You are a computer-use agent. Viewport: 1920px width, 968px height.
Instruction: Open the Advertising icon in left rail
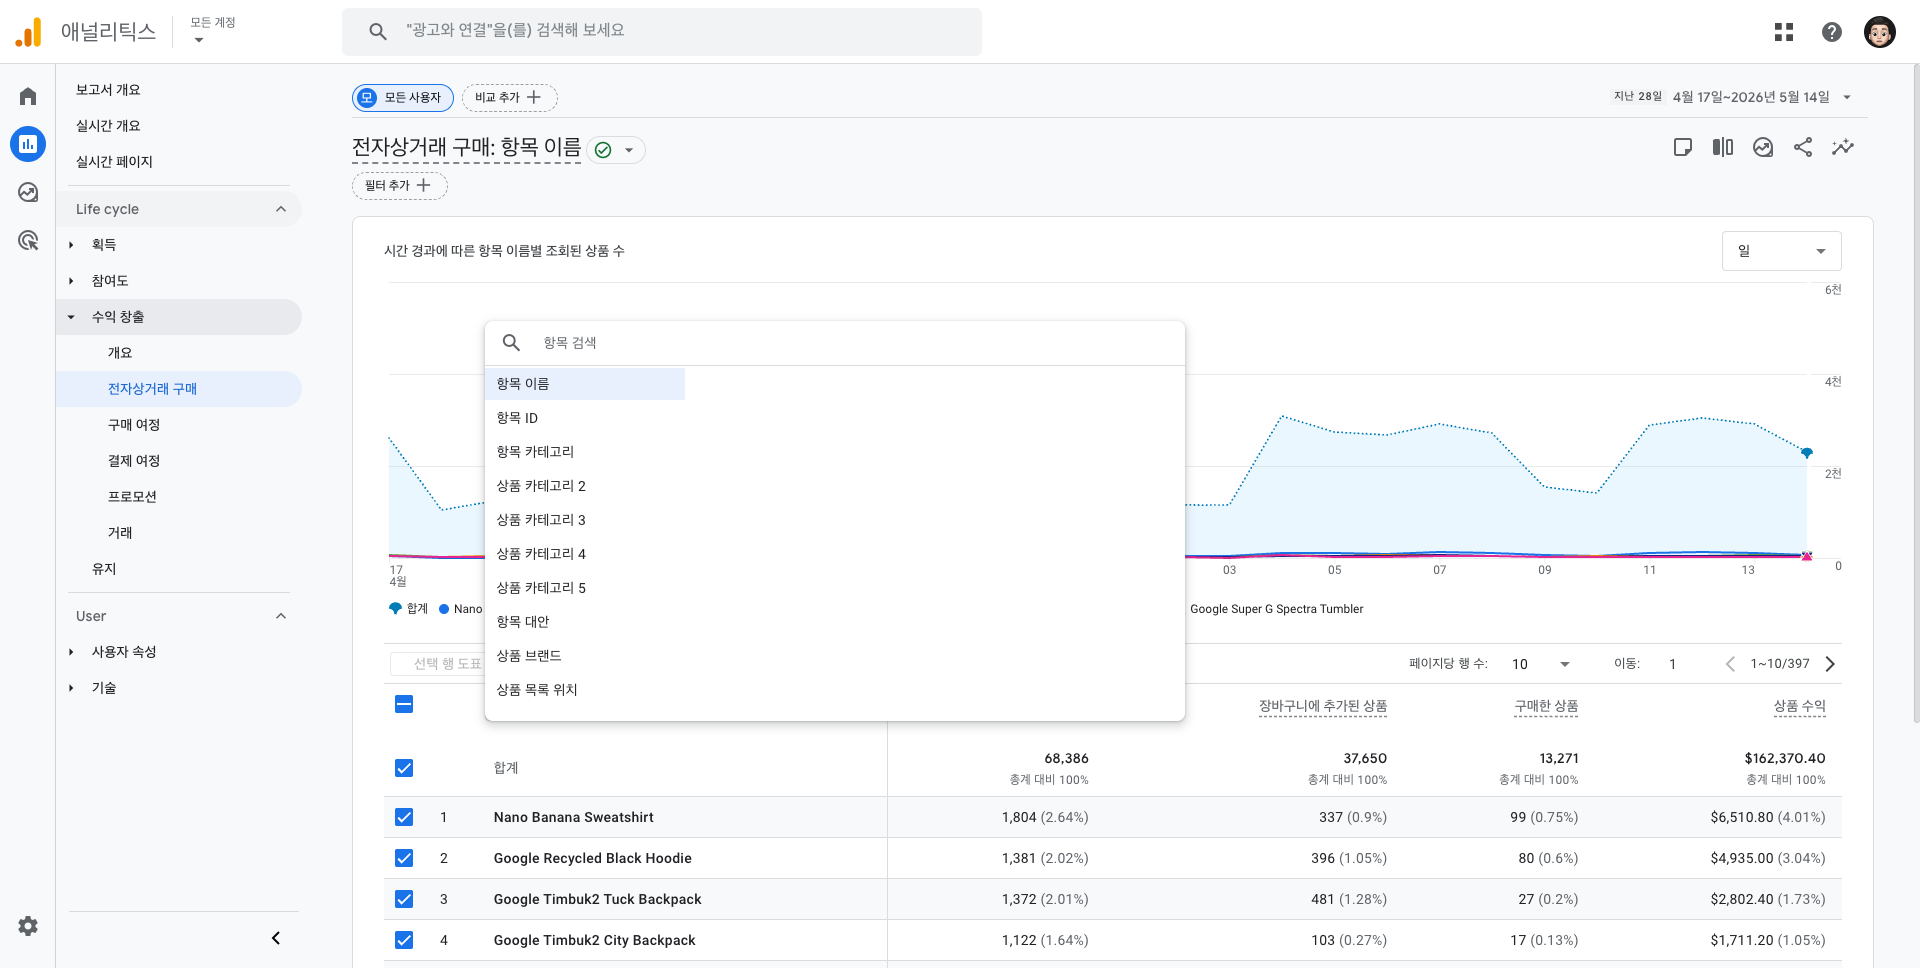28,240
